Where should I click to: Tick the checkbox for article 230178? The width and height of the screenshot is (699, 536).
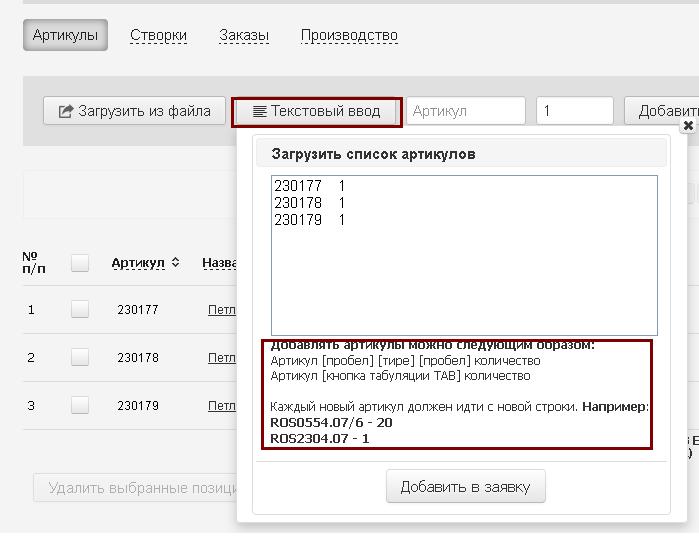tap(80, 358)
